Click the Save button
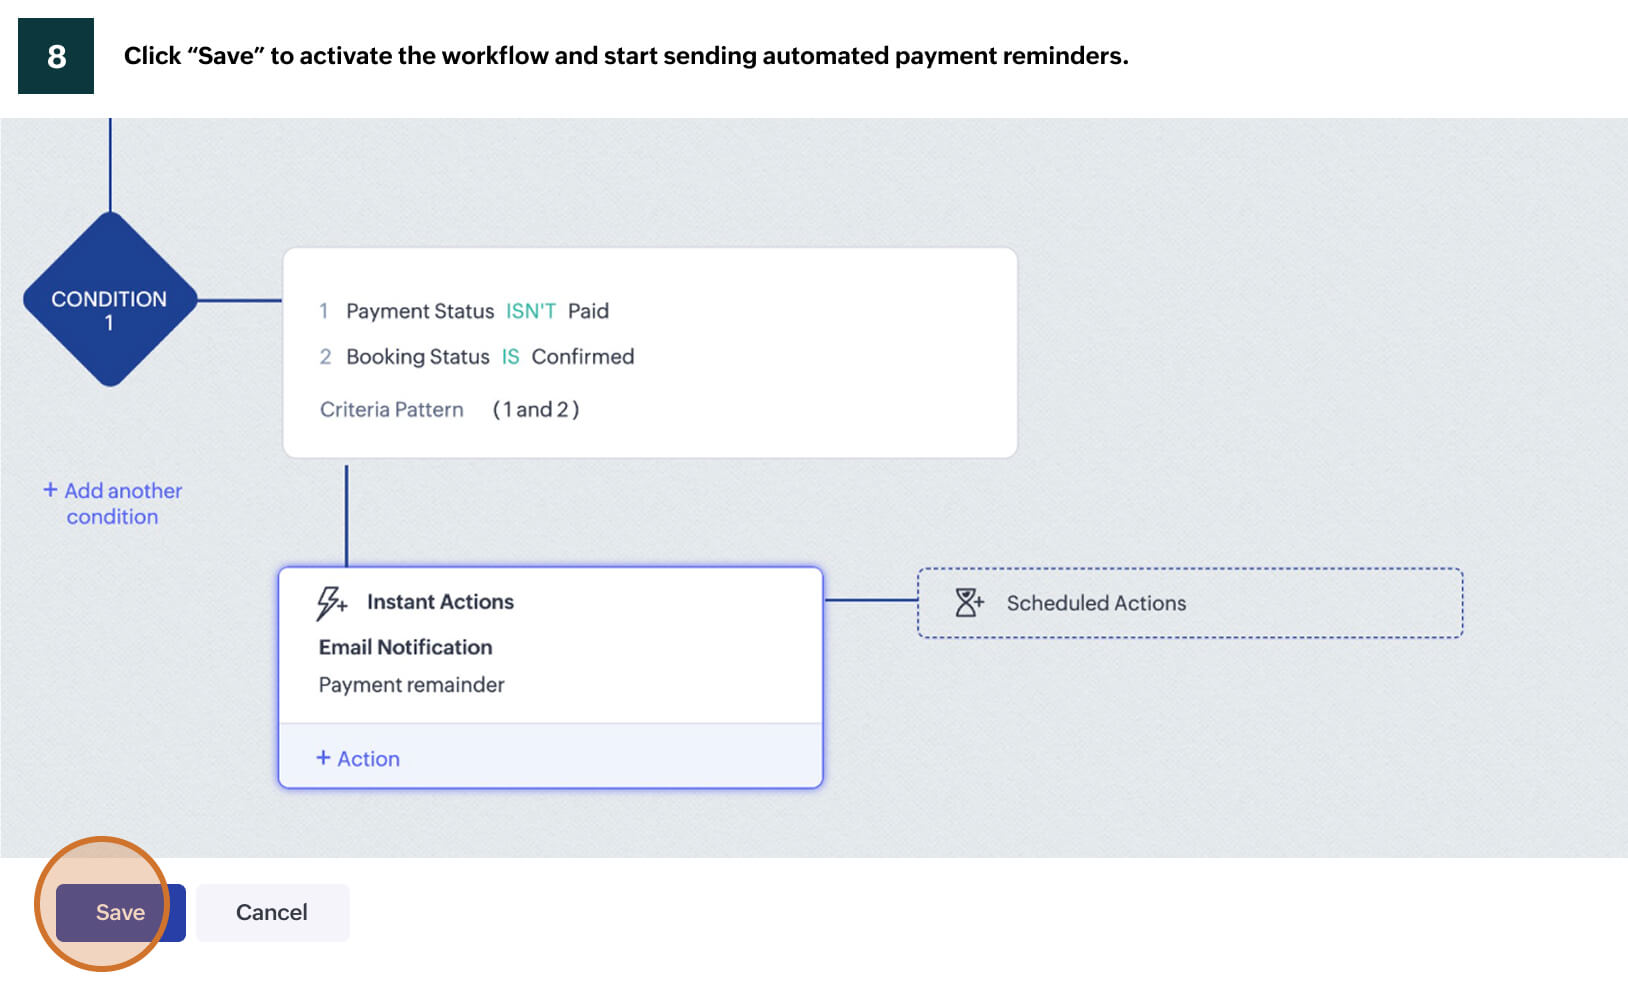The image size is (1628, 988). [x=119, y=911]
